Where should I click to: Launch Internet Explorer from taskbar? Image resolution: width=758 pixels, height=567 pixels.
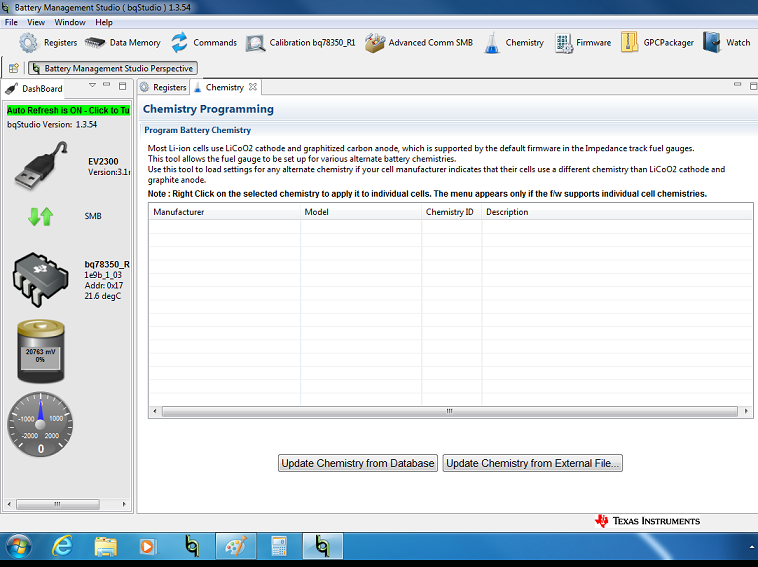pos(62,547)
